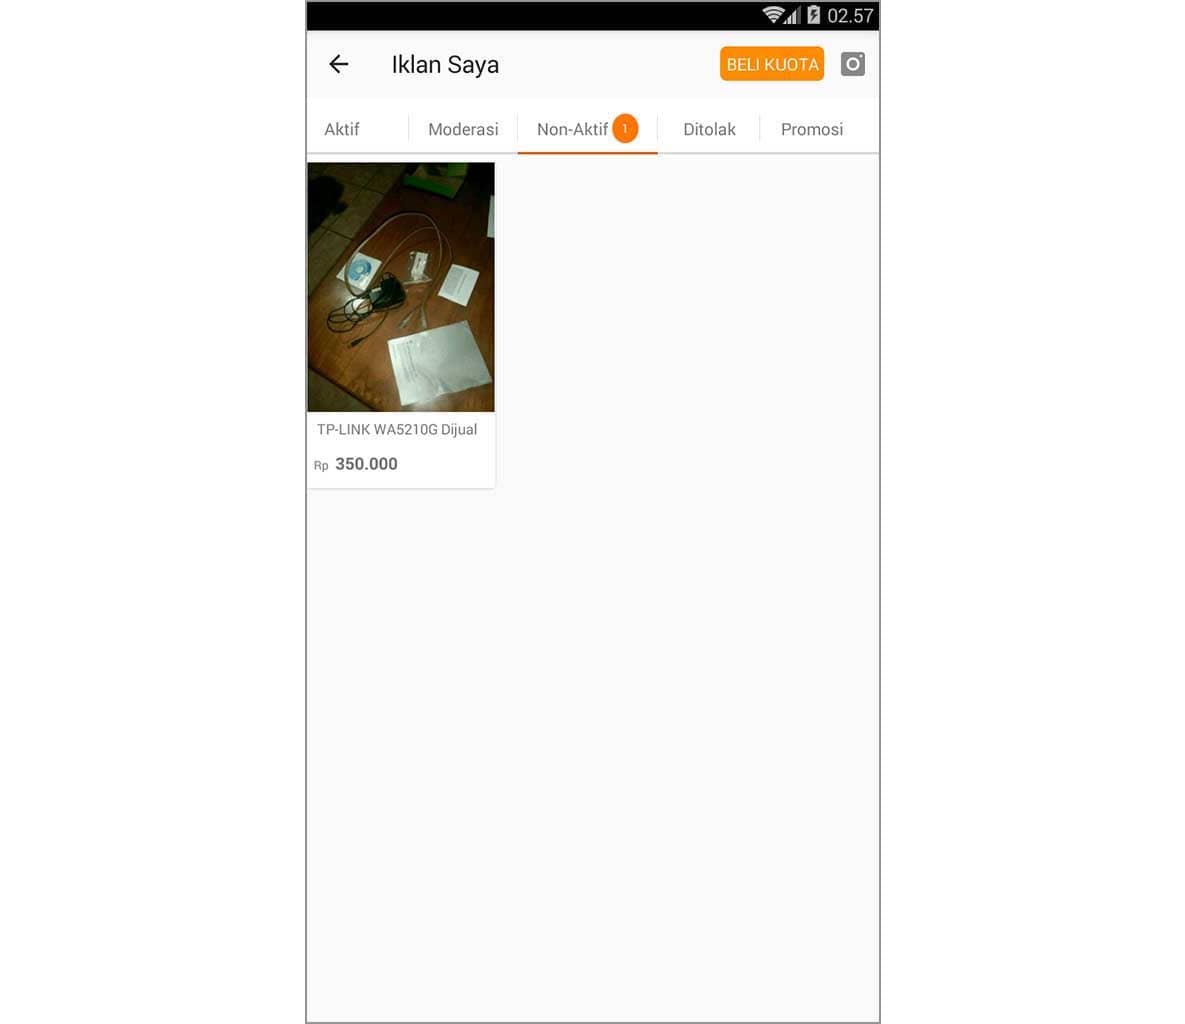Click the Iklan Saya page title
The width and height of the screenshot is (1185, 1024).
point(445,65)
